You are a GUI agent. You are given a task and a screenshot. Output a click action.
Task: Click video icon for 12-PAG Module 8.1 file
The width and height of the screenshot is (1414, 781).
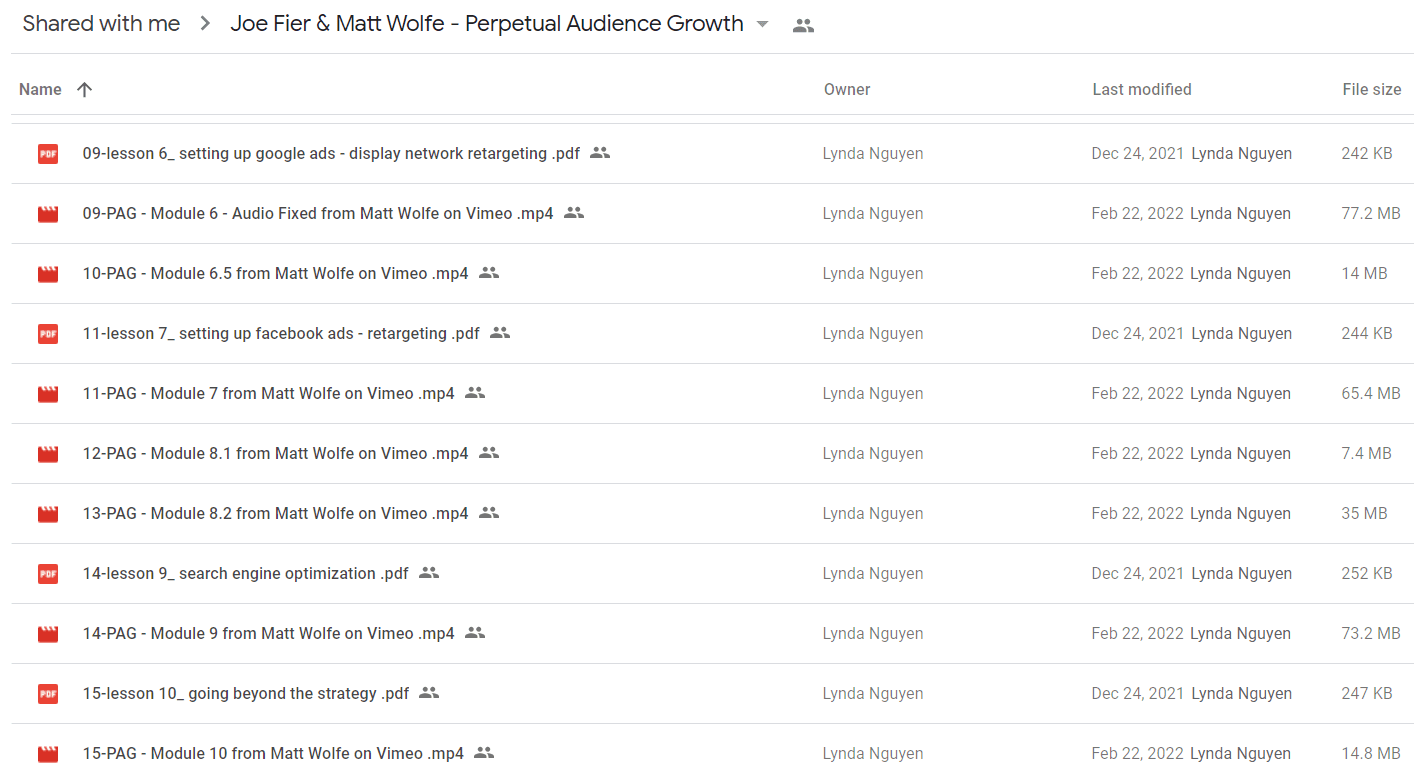click(x=48, y=454)
